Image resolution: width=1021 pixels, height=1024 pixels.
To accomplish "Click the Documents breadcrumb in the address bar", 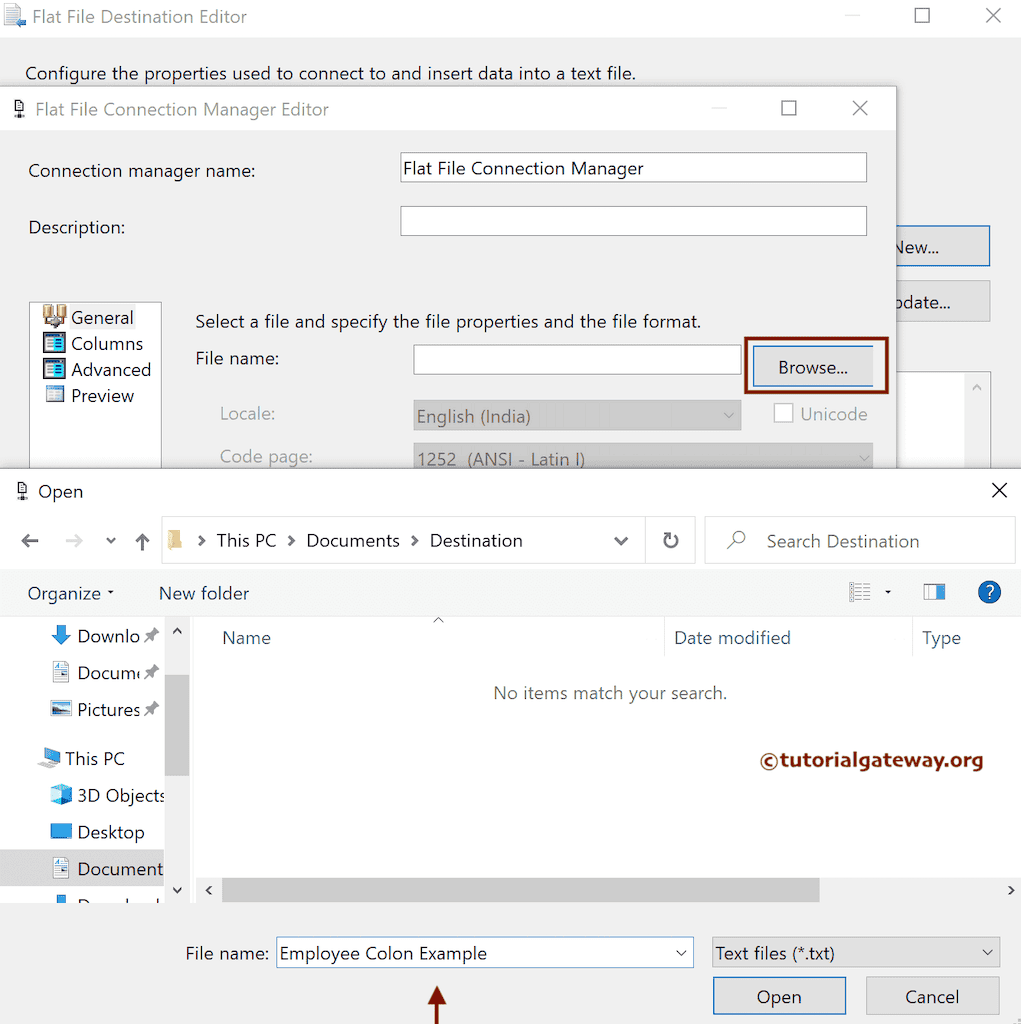I will 353,540.
